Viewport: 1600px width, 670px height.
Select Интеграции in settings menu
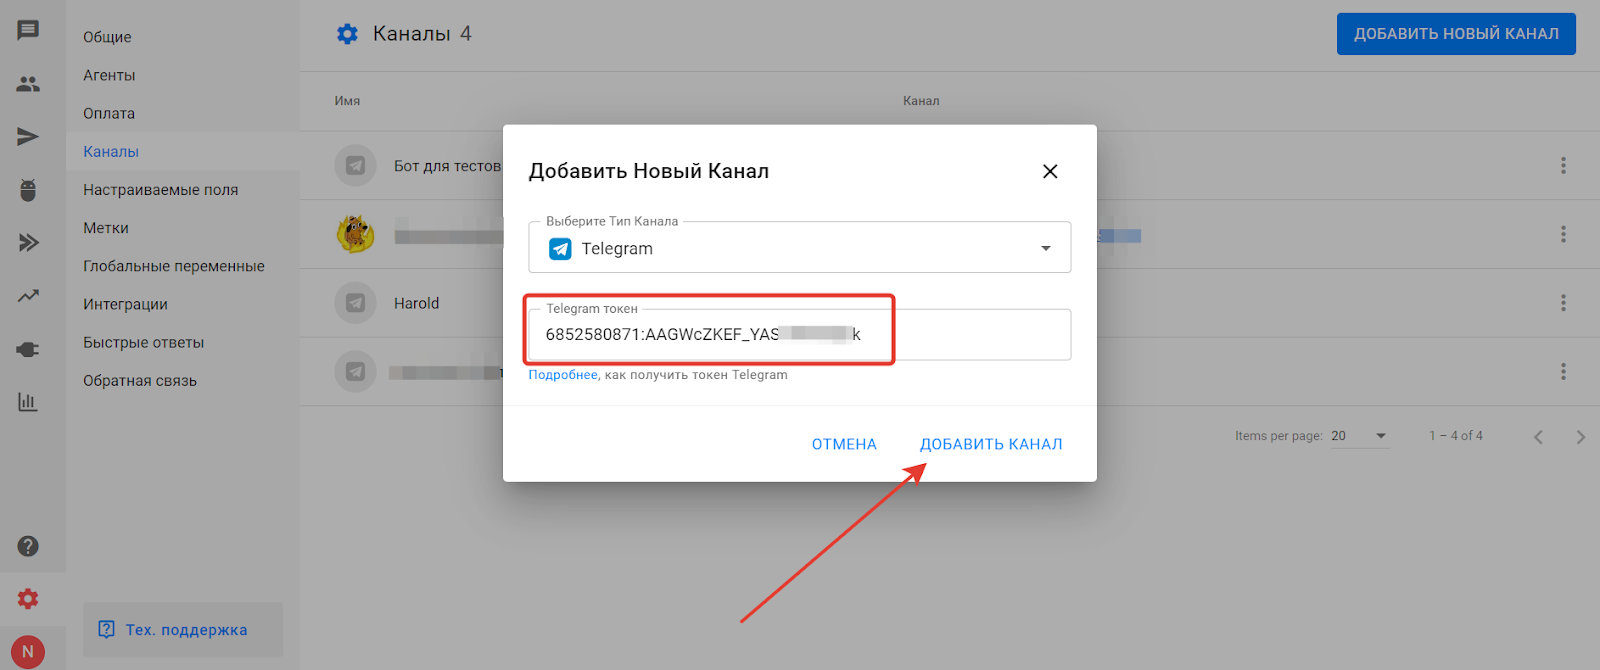coord(125,304)
